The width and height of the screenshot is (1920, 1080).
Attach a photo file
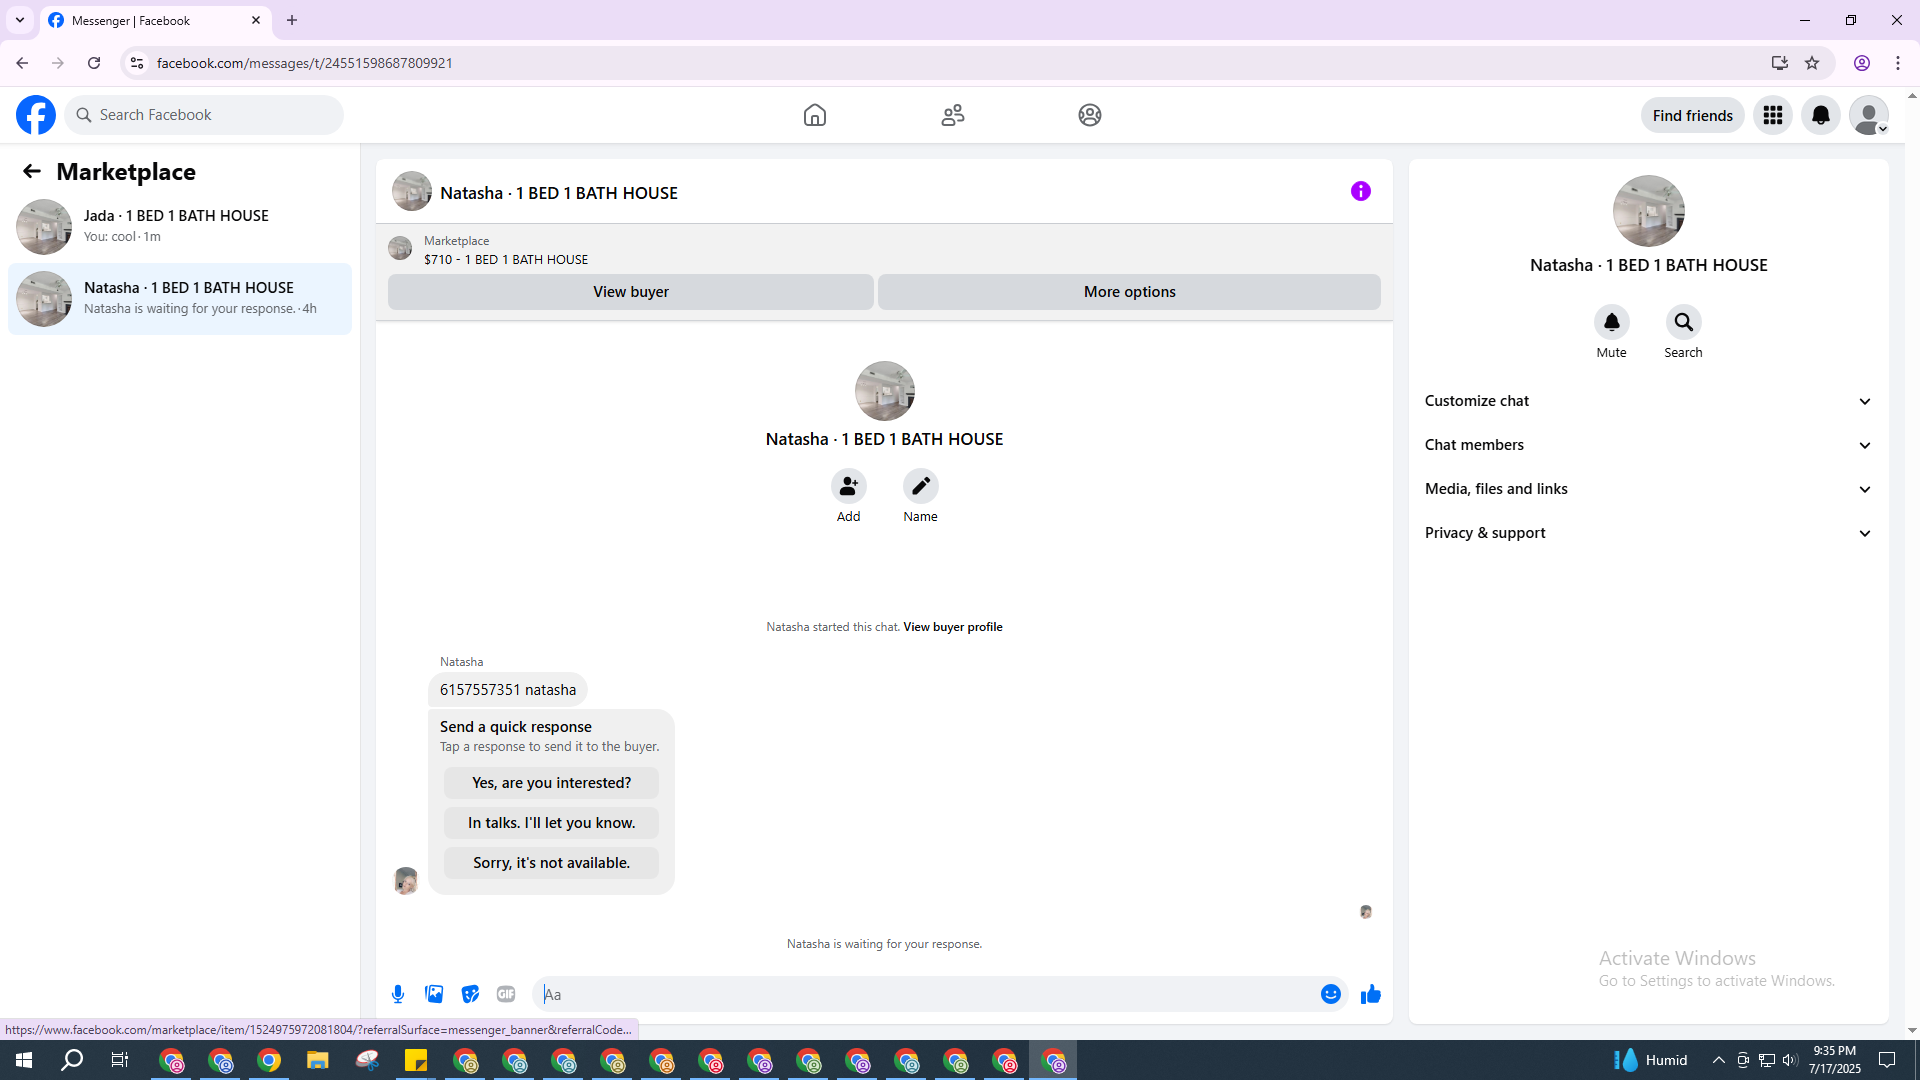click(x=434, y=994)
